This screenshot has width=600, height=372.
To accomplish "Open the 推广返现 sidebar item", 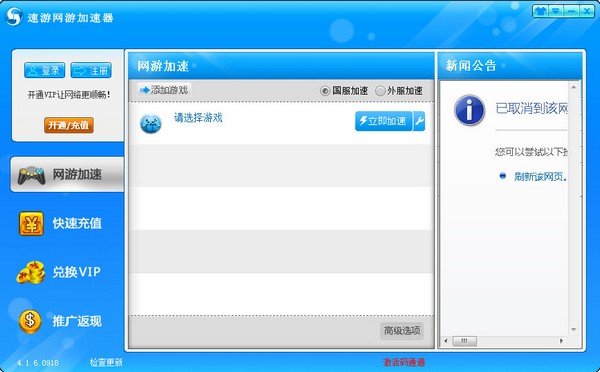I will pos(60,321).
